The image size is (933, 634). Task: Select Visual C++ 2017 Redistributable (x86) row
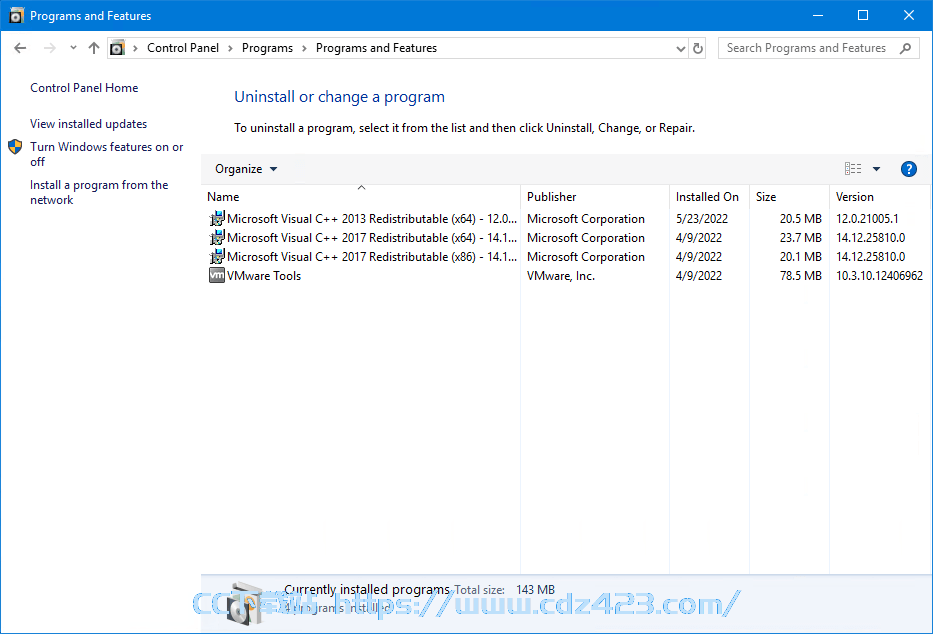(566, 257)
